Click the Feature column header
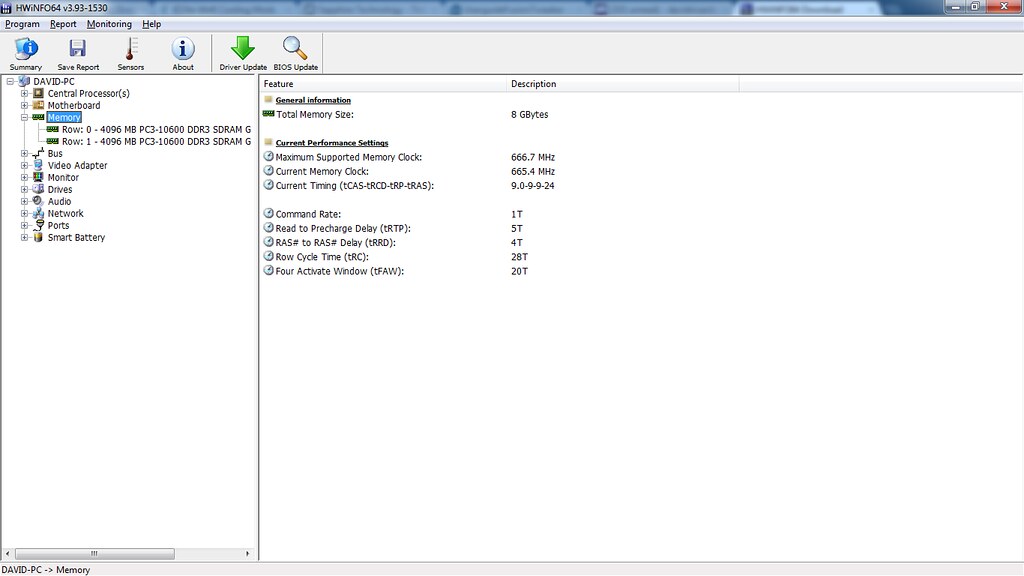This screenshot has width=1024, height=576. 383,84
